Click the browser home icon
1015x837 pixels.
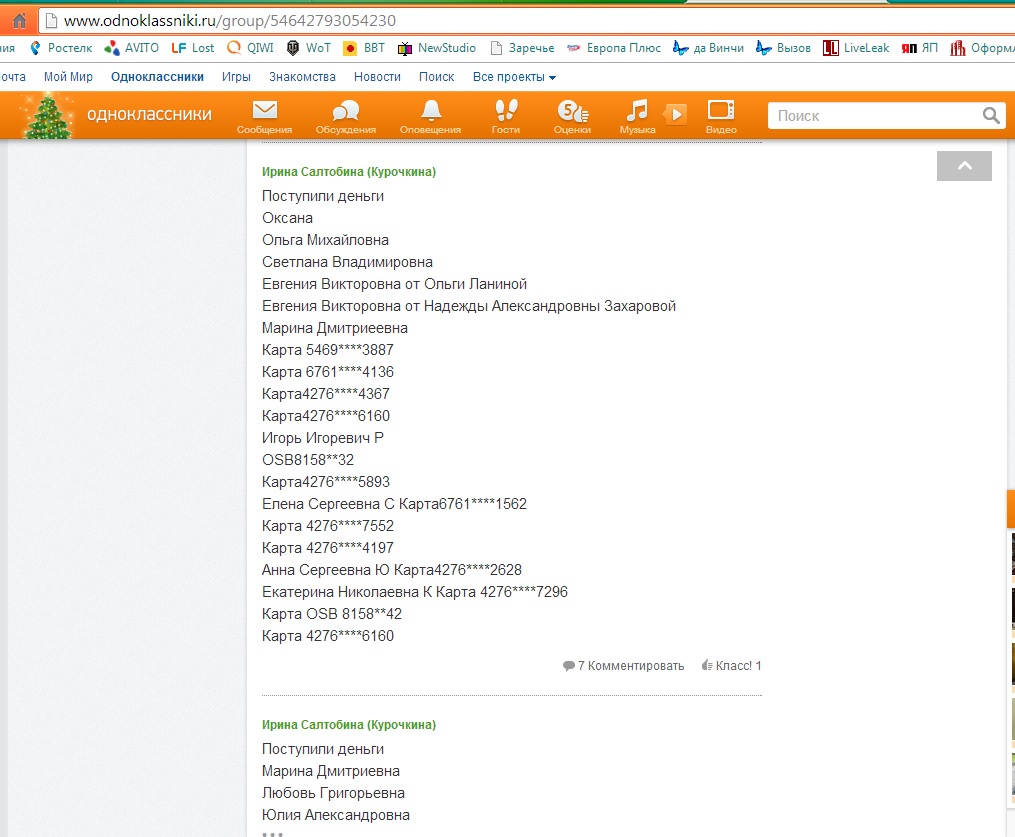19,20
